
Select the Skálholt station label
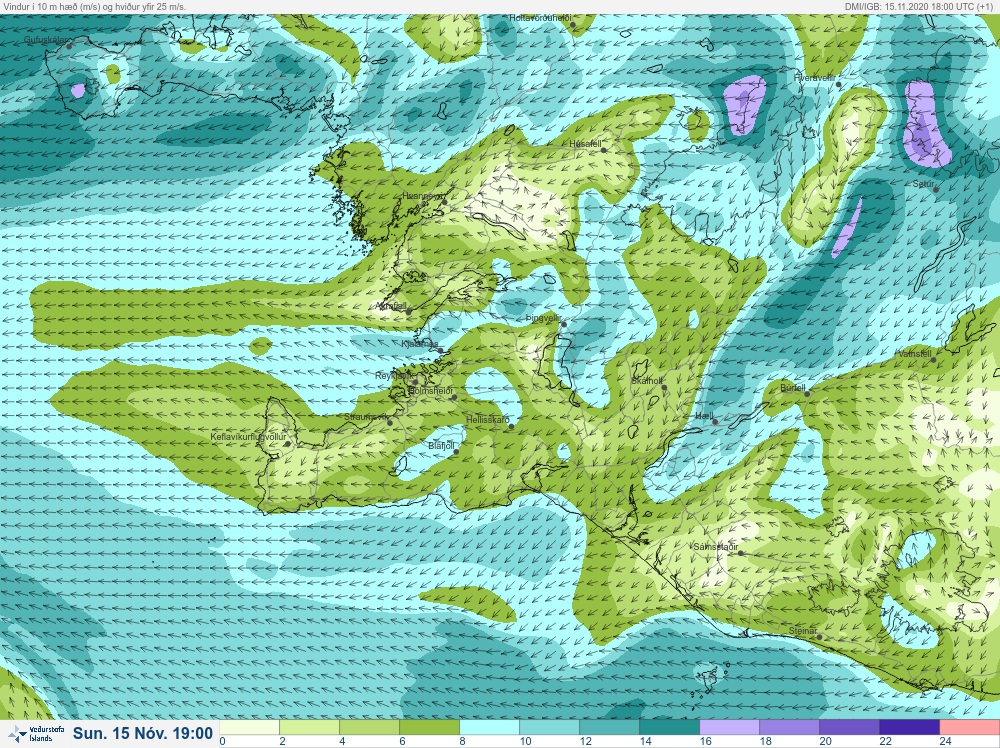tap(647, 381)
